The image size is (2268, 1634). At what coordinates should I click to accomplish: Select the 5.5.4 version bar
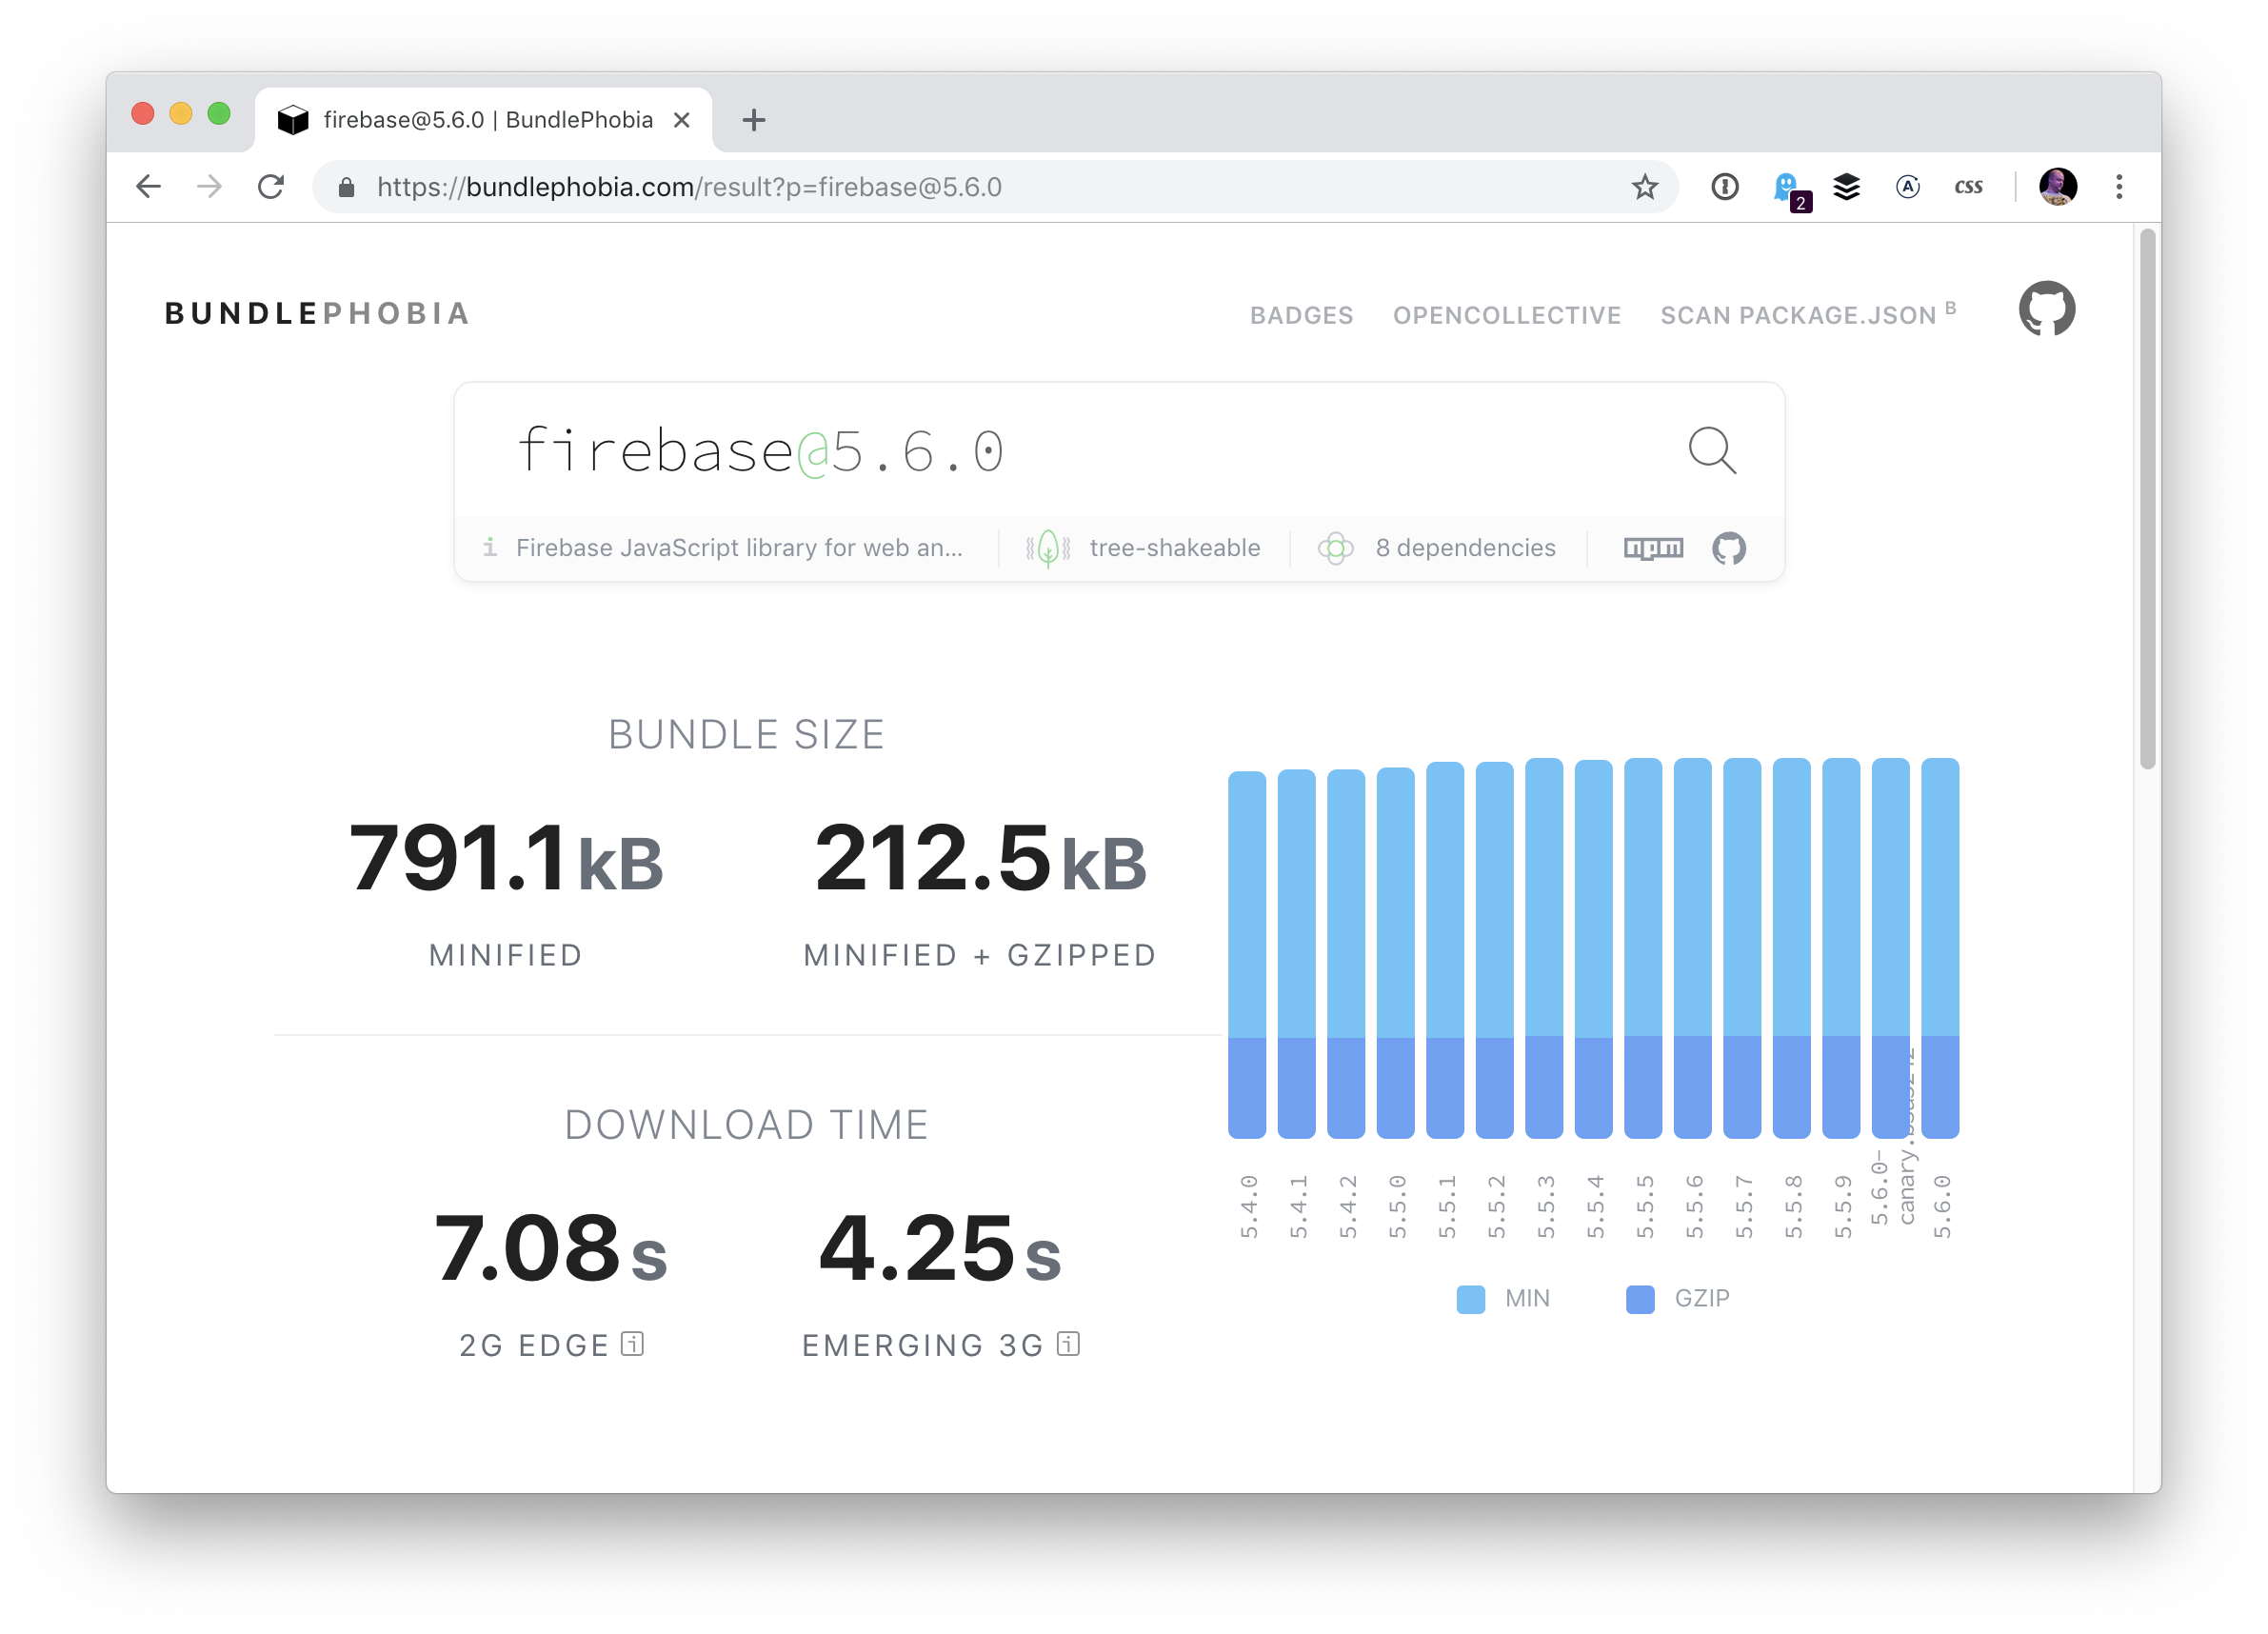coord(1593,949)
